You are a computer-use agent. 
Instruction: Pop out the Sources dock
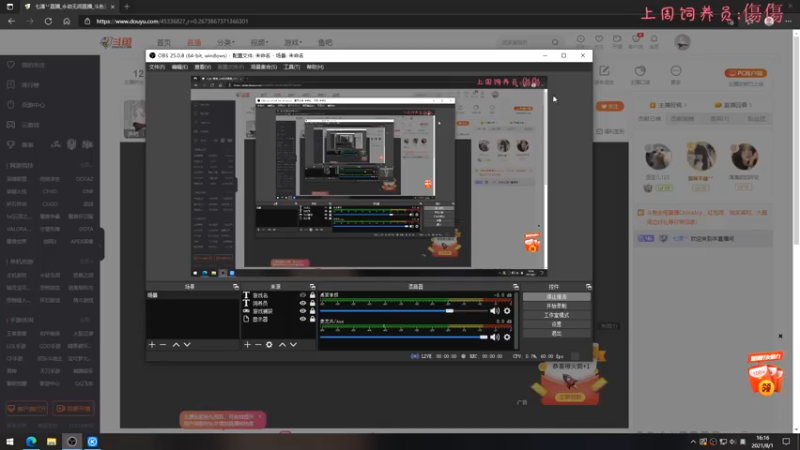point(312,287)
